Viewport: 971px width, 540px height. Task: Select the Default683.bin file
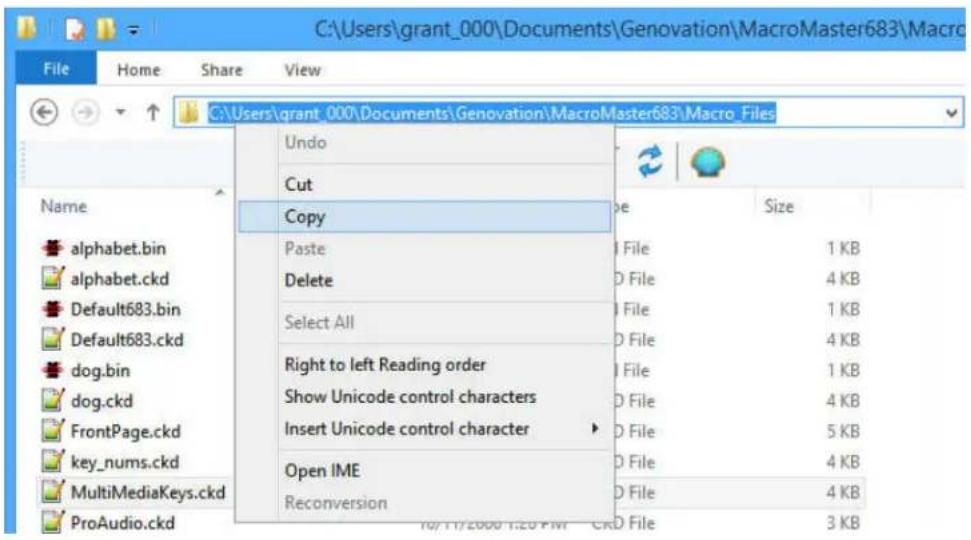pos(125,309)
